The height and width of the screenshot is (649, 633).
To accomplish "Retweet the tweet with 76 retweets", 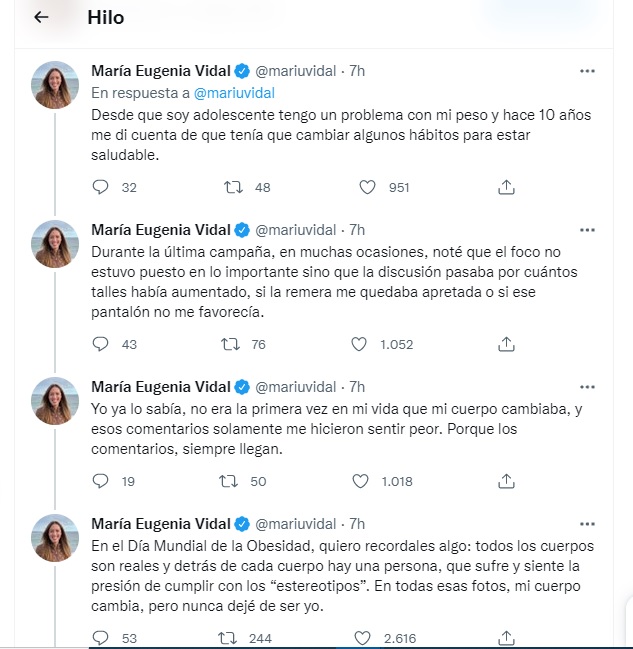I will [231, 344].
